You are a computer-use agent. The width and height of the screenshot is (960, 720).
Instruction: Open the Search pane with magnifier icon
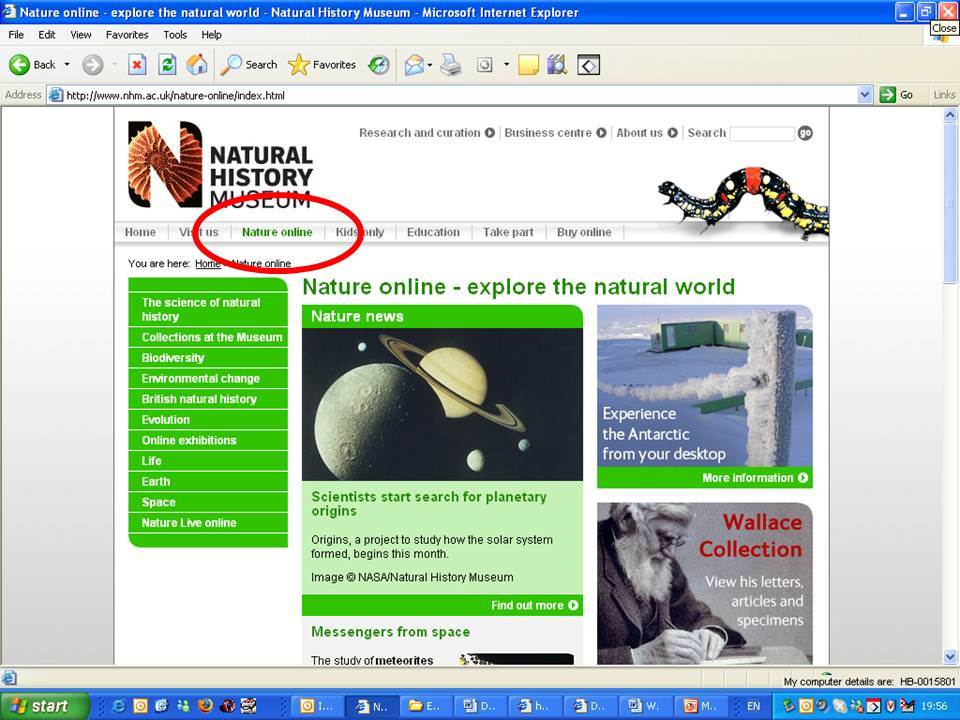(x=249, y=64)
